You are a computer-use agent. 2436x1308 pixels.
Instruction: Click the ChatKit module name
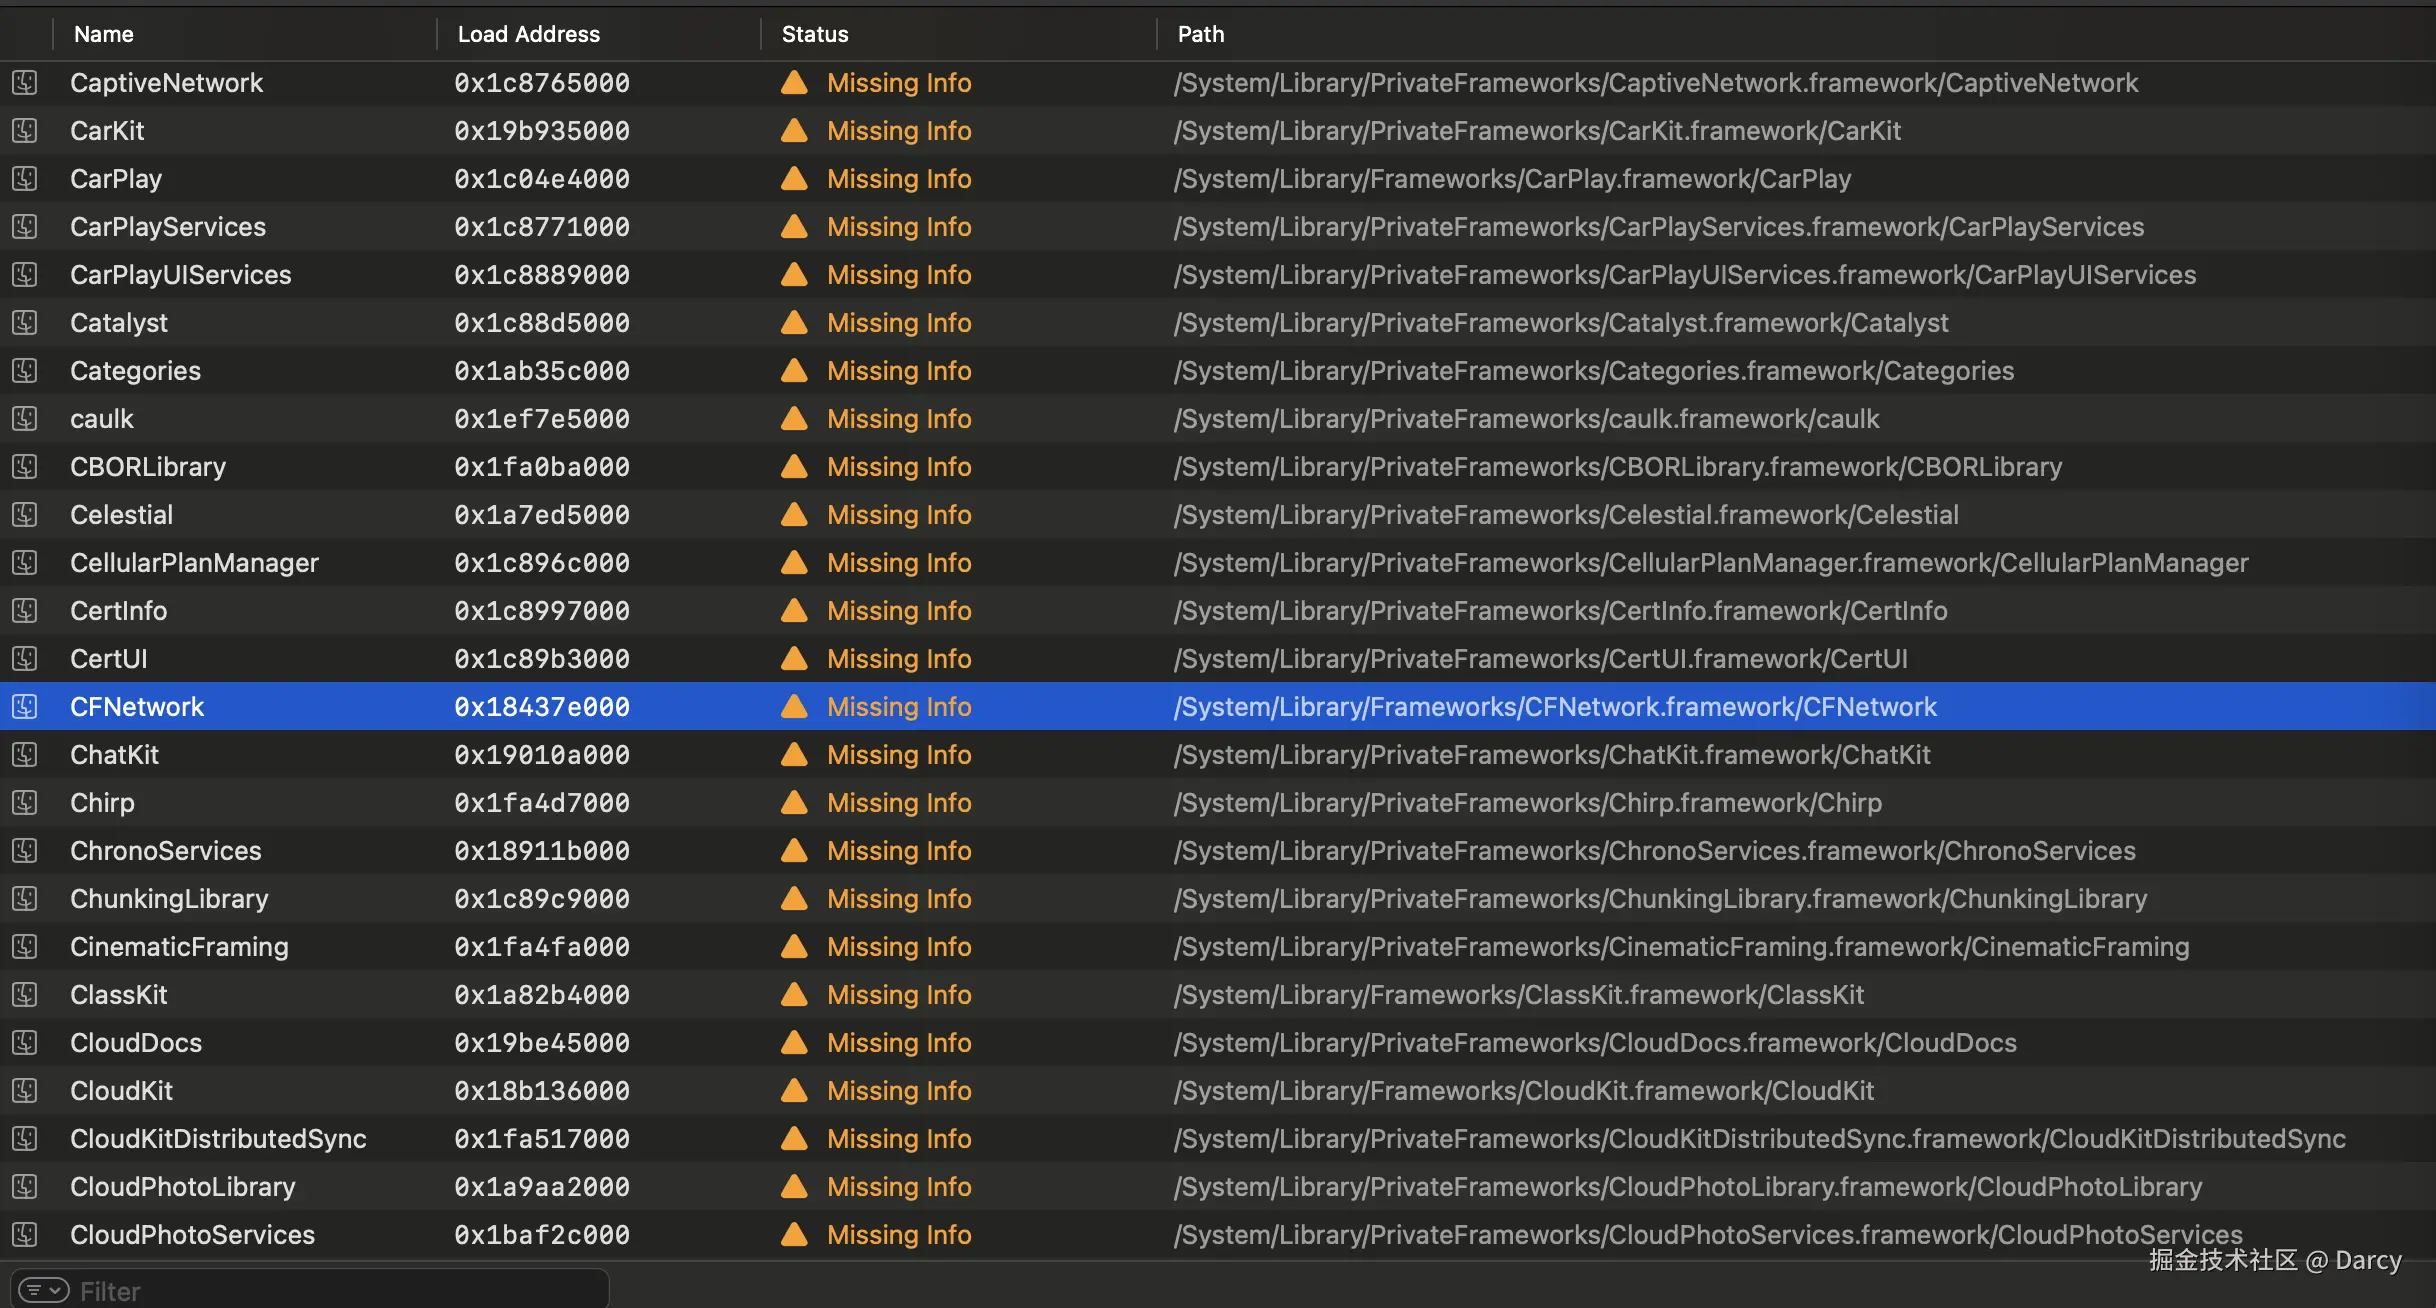(x=115, y=754)
